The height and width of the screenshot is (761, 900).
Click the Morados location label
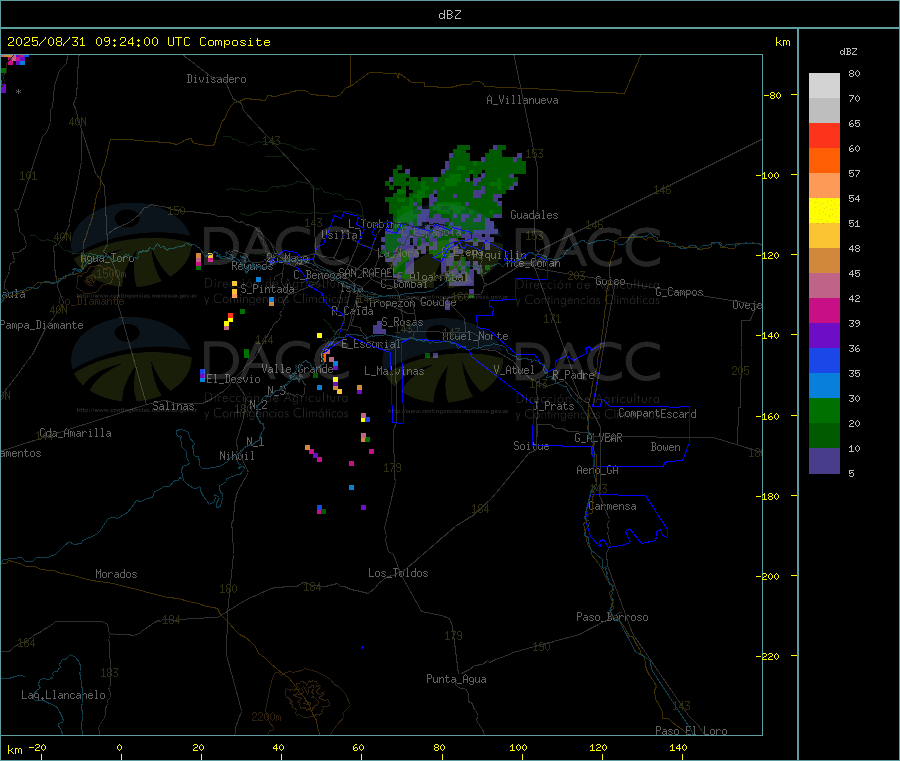coord(117,574)
